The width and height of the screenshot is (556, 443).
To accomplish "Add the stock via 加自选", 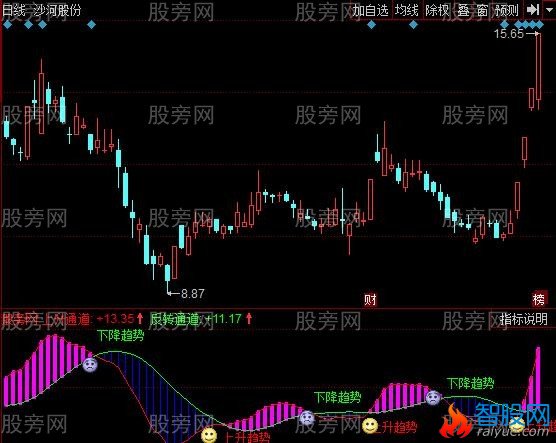I will [x=370, y=10].
